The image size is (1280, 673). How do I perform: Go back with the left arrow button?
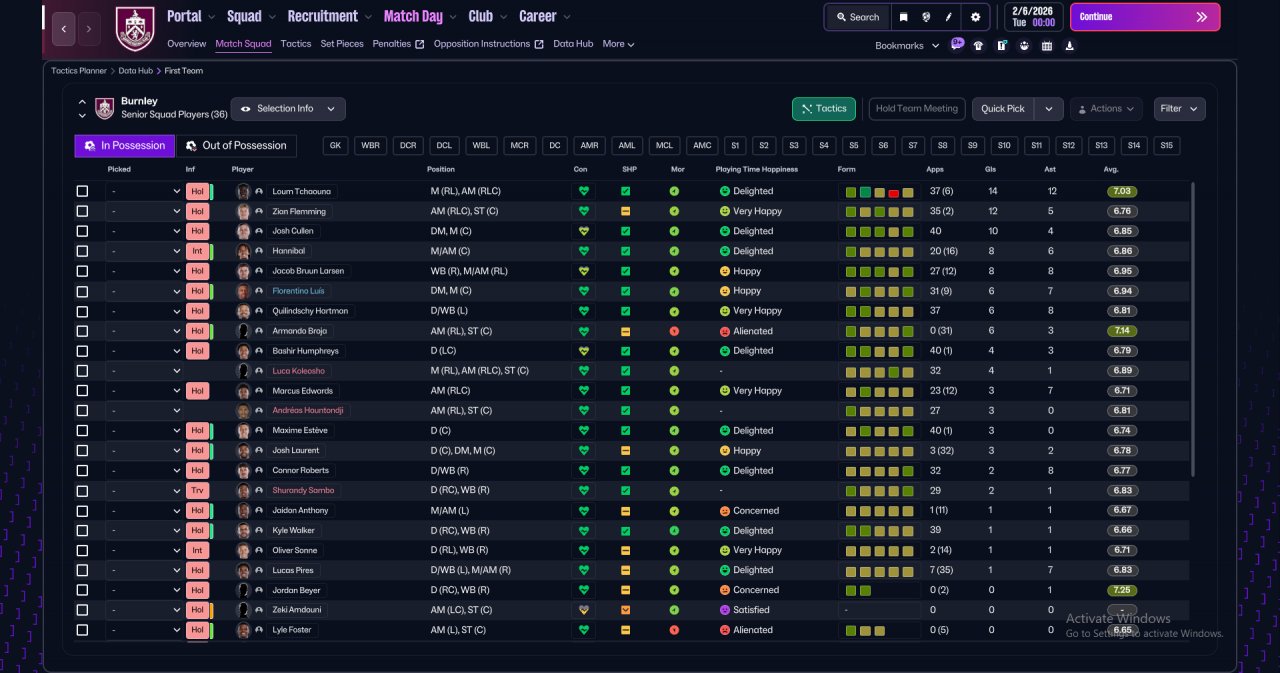click(63, 29)
